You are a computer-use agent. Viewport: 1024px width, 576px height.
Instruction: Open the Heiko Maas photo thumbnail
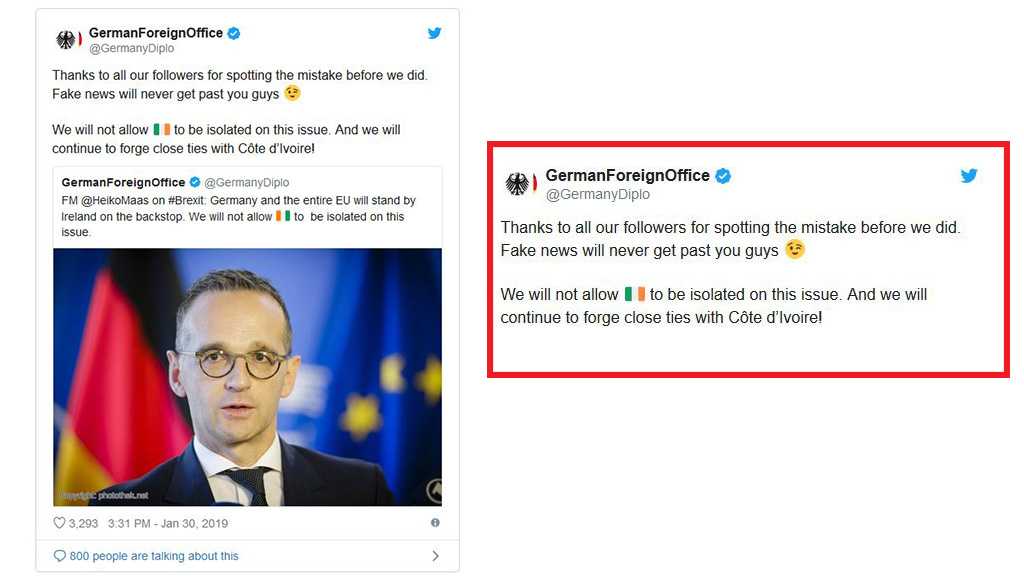click(248, 377)
